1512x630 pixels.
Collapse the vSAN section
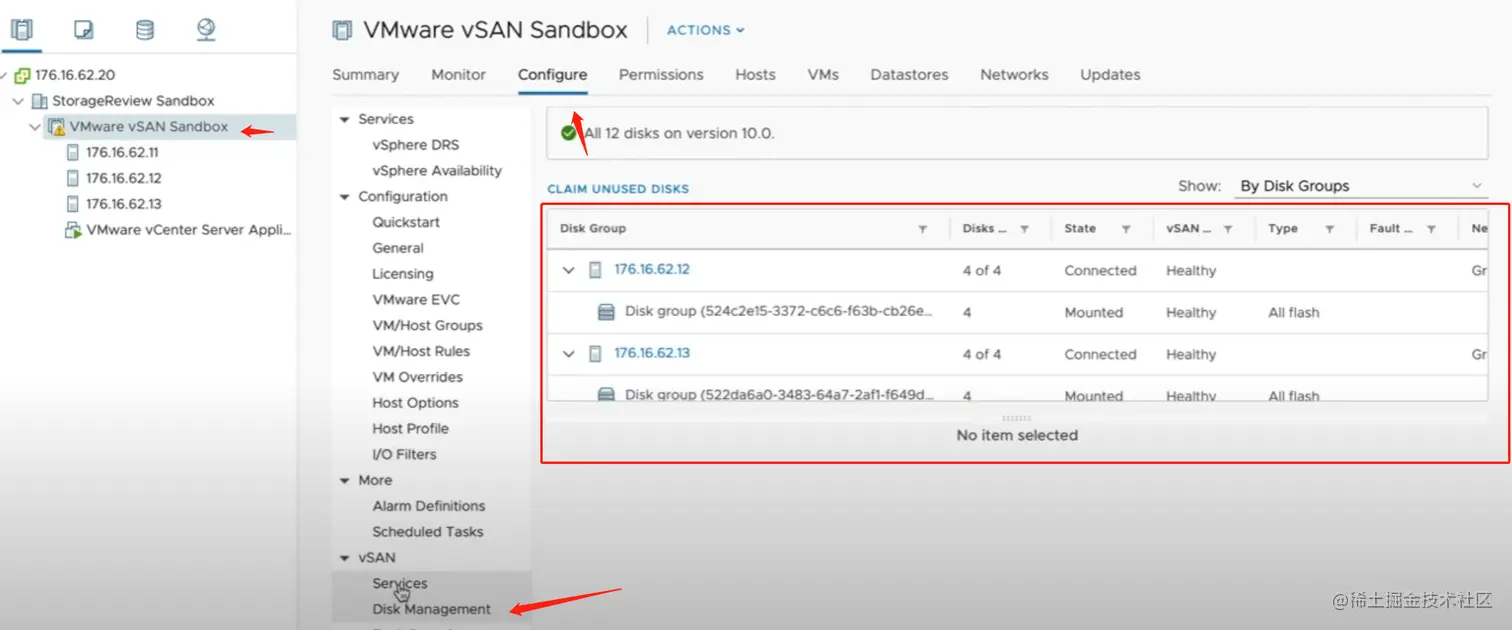345,558
